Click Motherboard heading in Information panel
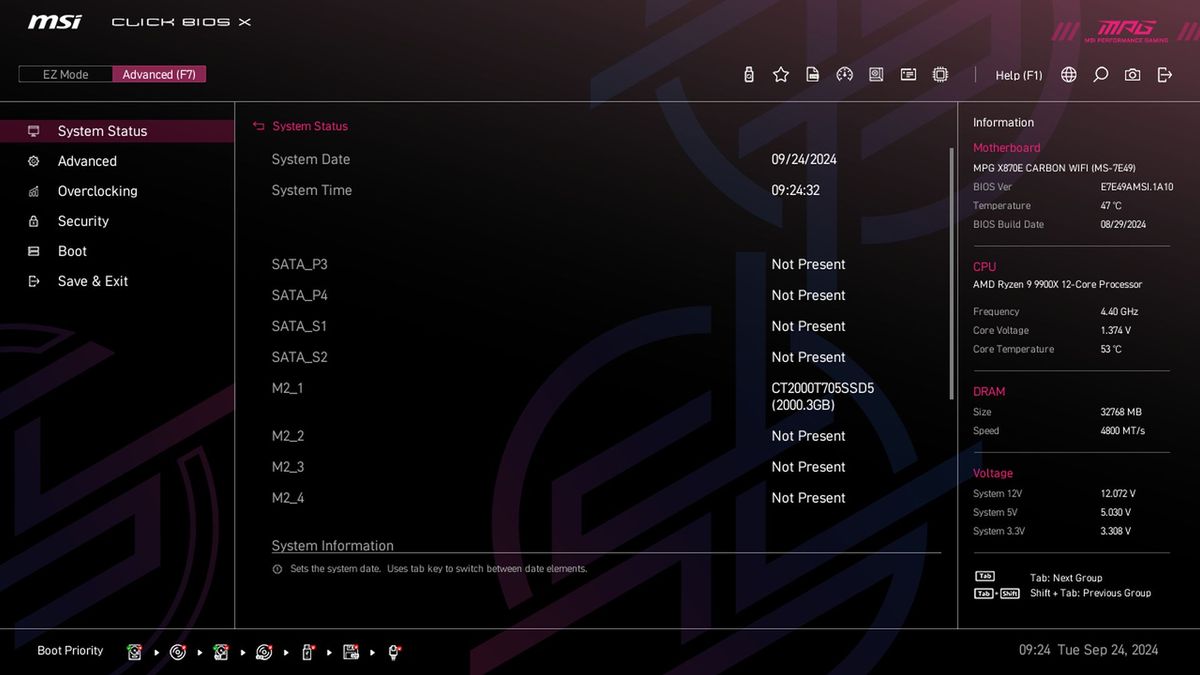This screenshot has height=675, width=1200. 1007,148
